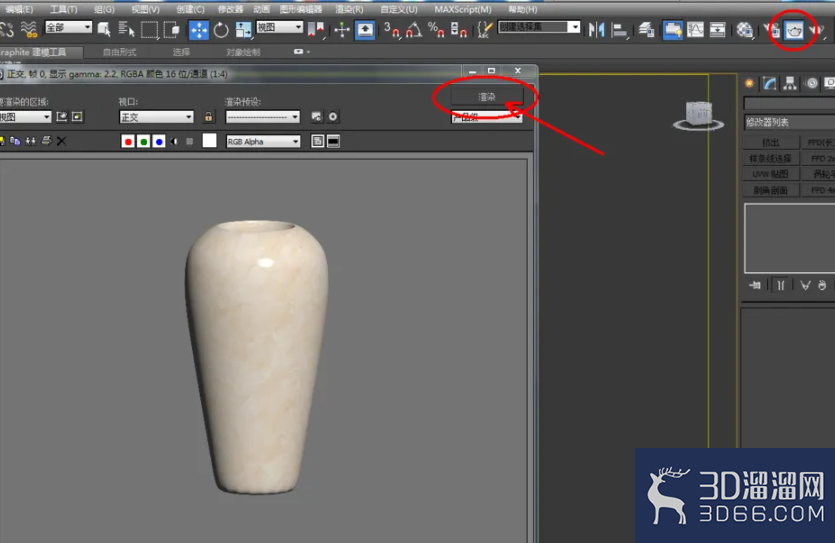The height and width of the screenshot is (543, 835).
Task: Toggle the frame window UI overlay button
Action: point(317,141)
